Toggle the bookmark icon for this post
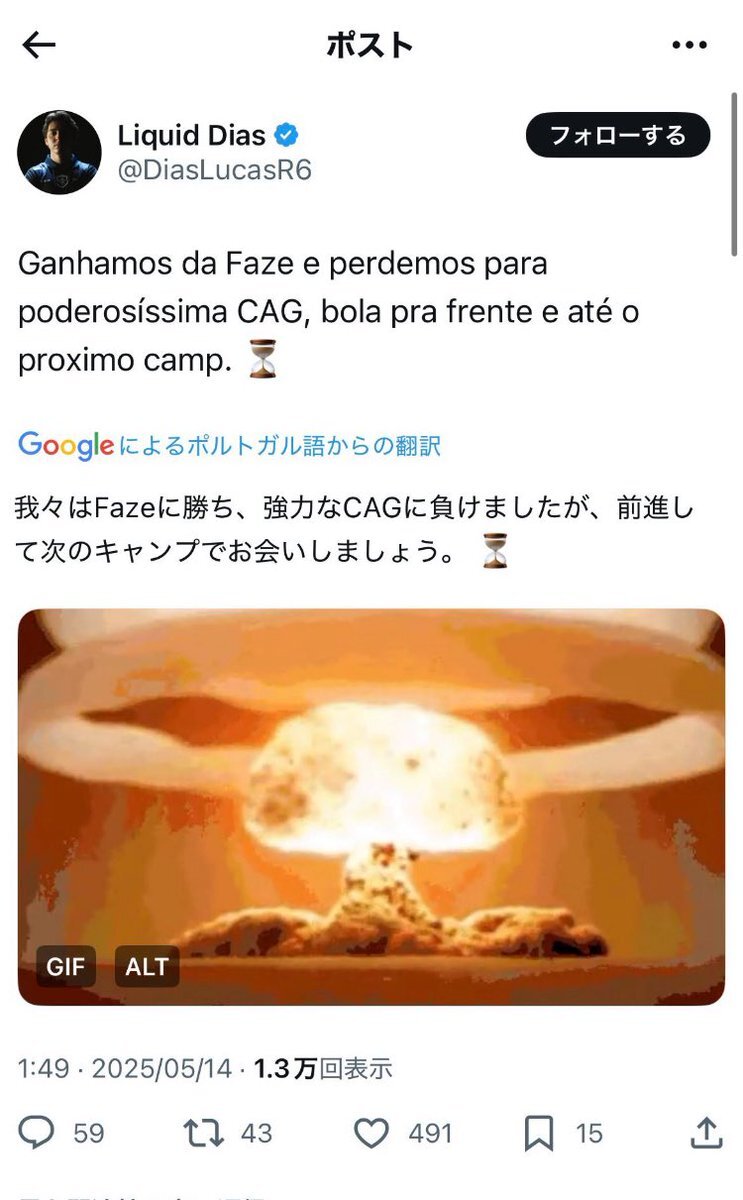743x1200 pixels. tap(539, 1133)
